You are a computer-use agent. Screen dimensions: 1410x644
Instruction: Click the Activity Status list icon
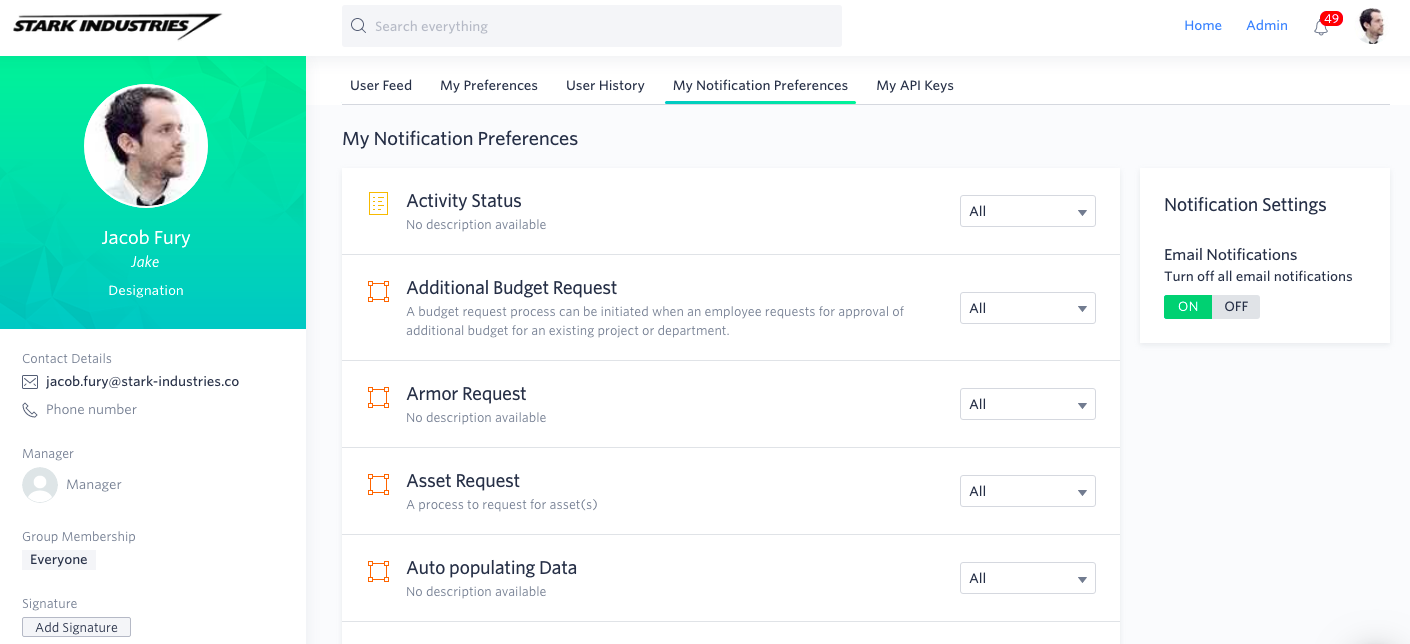point(378,204)
